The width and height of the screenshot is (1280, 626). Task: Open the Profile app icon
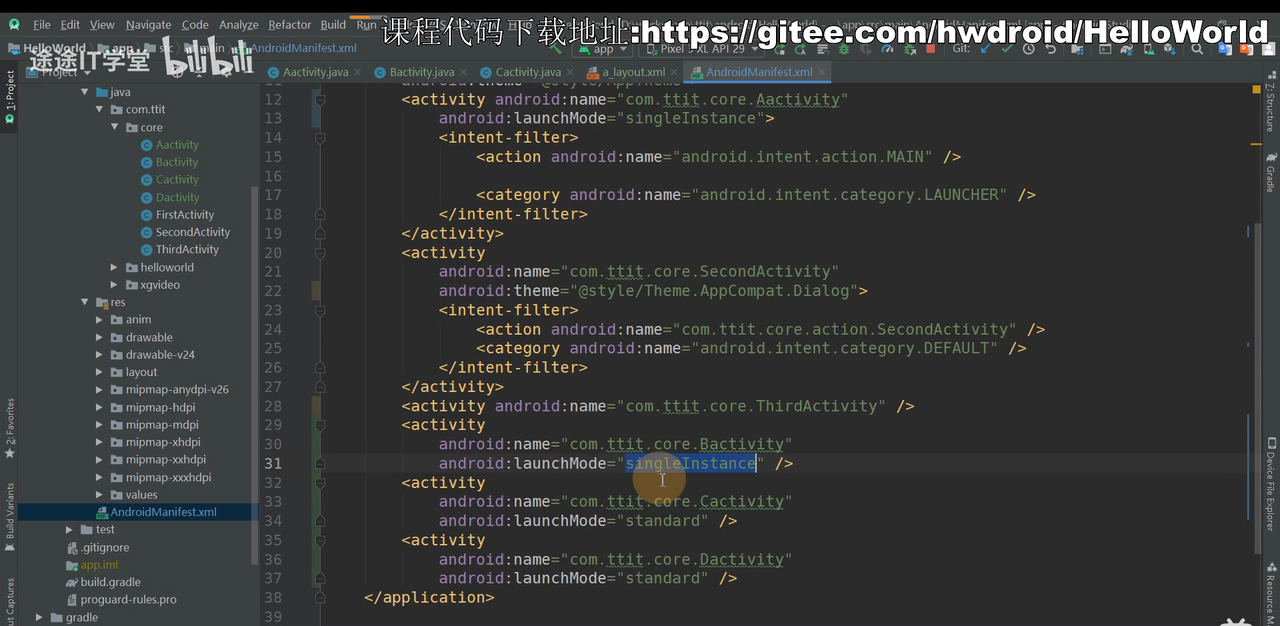(x=887, y=48)
